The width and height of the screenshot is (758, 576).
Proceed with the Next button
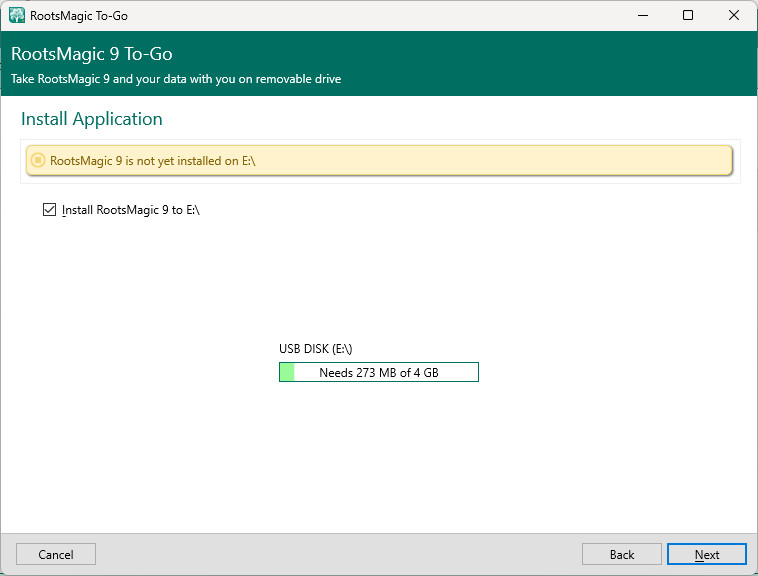706,554
